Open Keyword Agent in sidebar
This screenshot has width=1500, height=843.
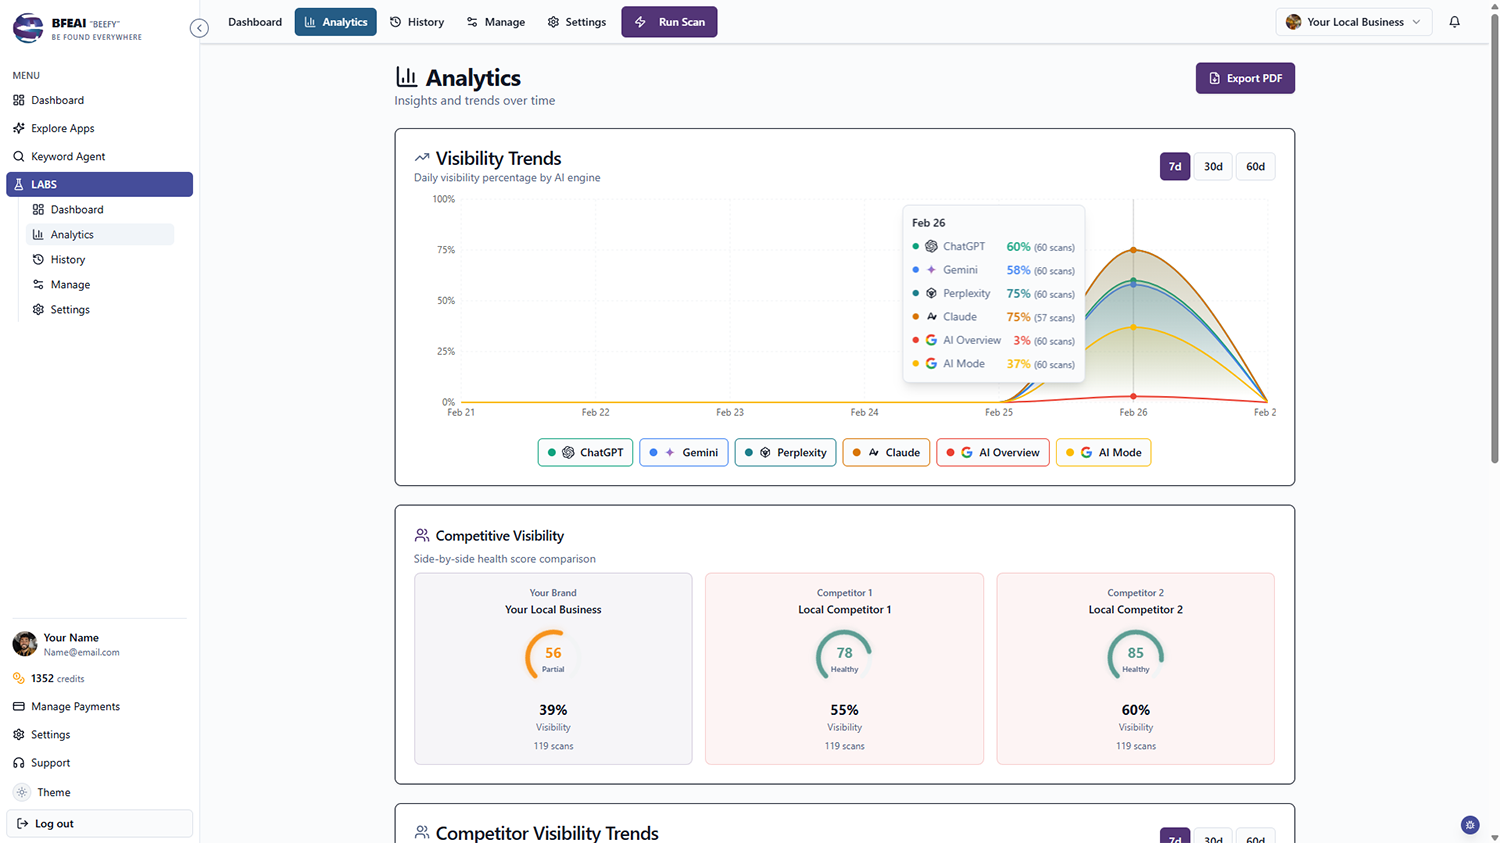click(99, 156)
